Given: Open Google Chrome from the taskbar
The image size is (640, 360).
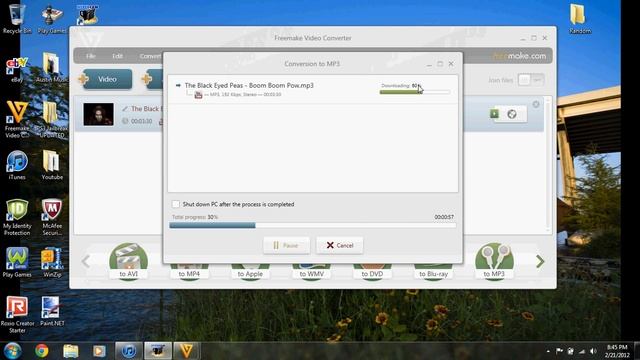Looking at the screenshot, I should coord(41,351).
